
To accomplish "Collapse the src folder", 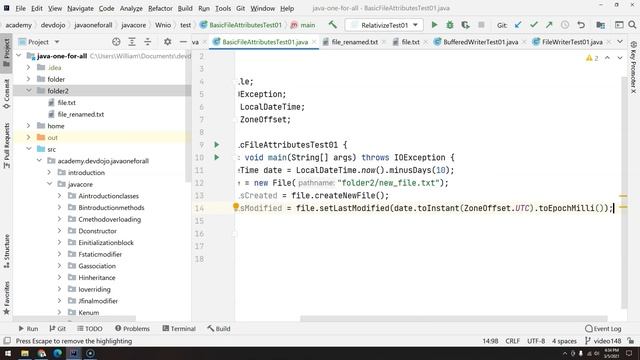I will tap(29, 149).
